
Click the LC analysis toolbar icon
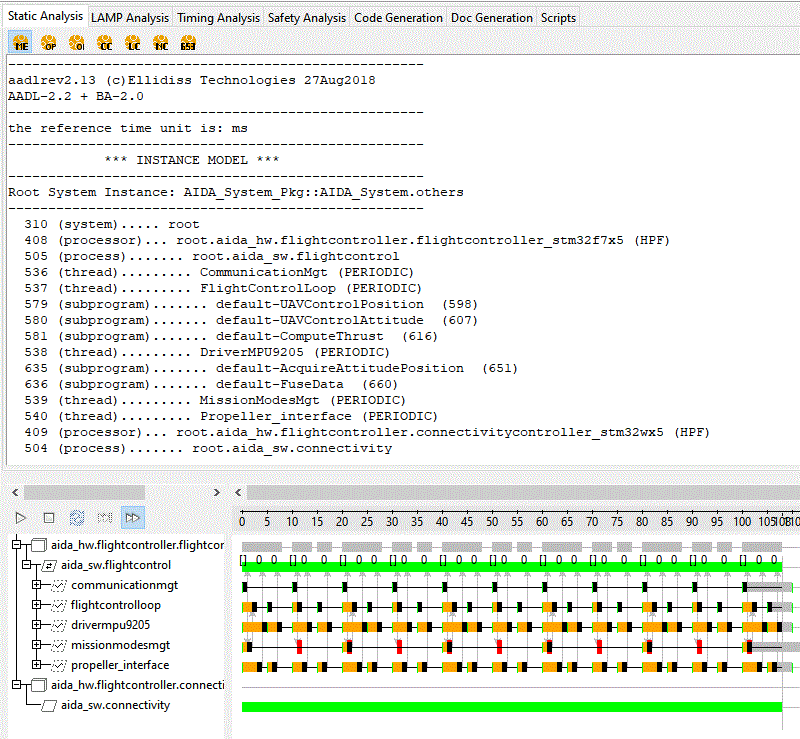[132, 43]
